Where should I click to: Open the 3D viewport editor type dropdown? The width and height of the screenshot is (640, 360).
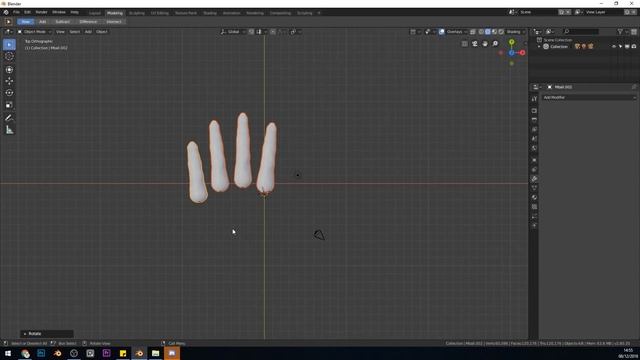pos(8,31)
